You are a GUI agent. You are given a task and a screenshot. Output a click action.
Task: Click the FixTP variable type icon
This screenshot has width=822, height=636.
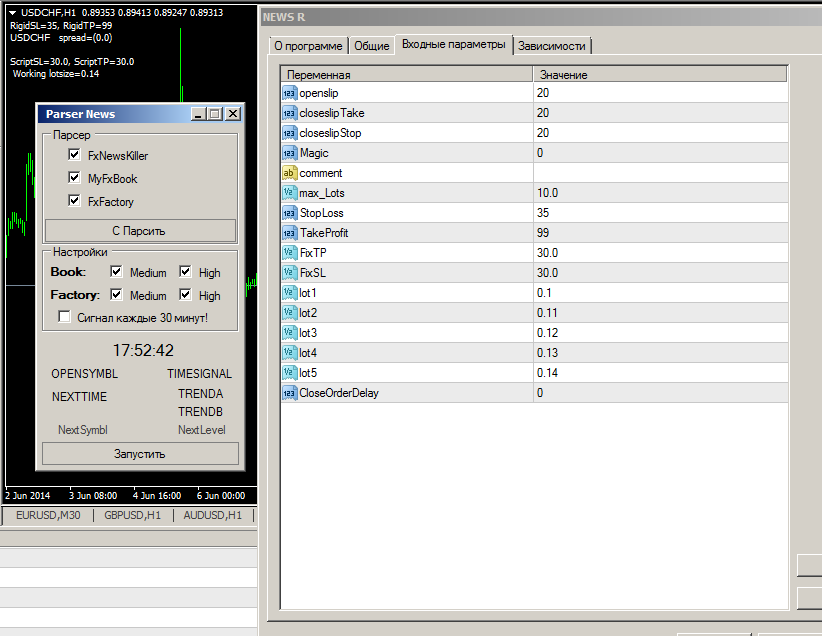pos(289,253)
